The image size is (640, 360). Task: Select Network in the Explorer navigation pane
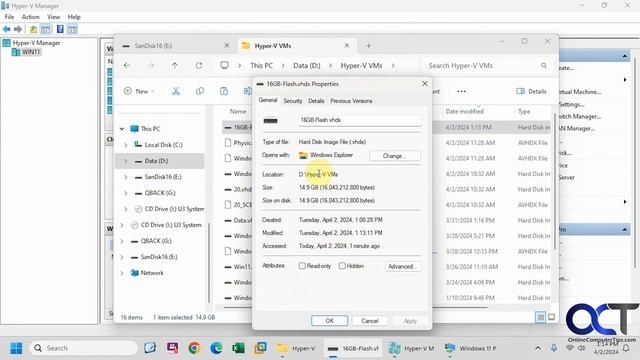coord(152,273)
